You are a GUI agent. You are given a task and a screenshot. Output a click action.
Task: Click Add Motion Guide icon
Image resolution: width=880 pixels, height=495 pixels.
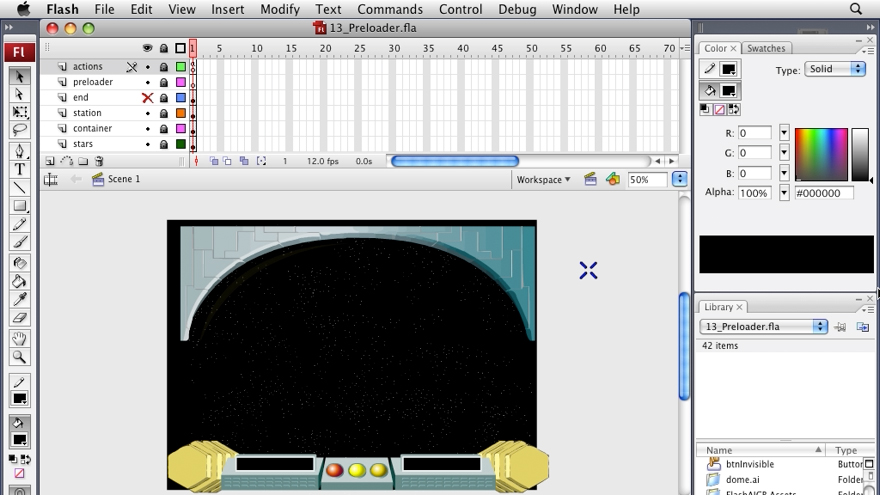pos(67,161)
